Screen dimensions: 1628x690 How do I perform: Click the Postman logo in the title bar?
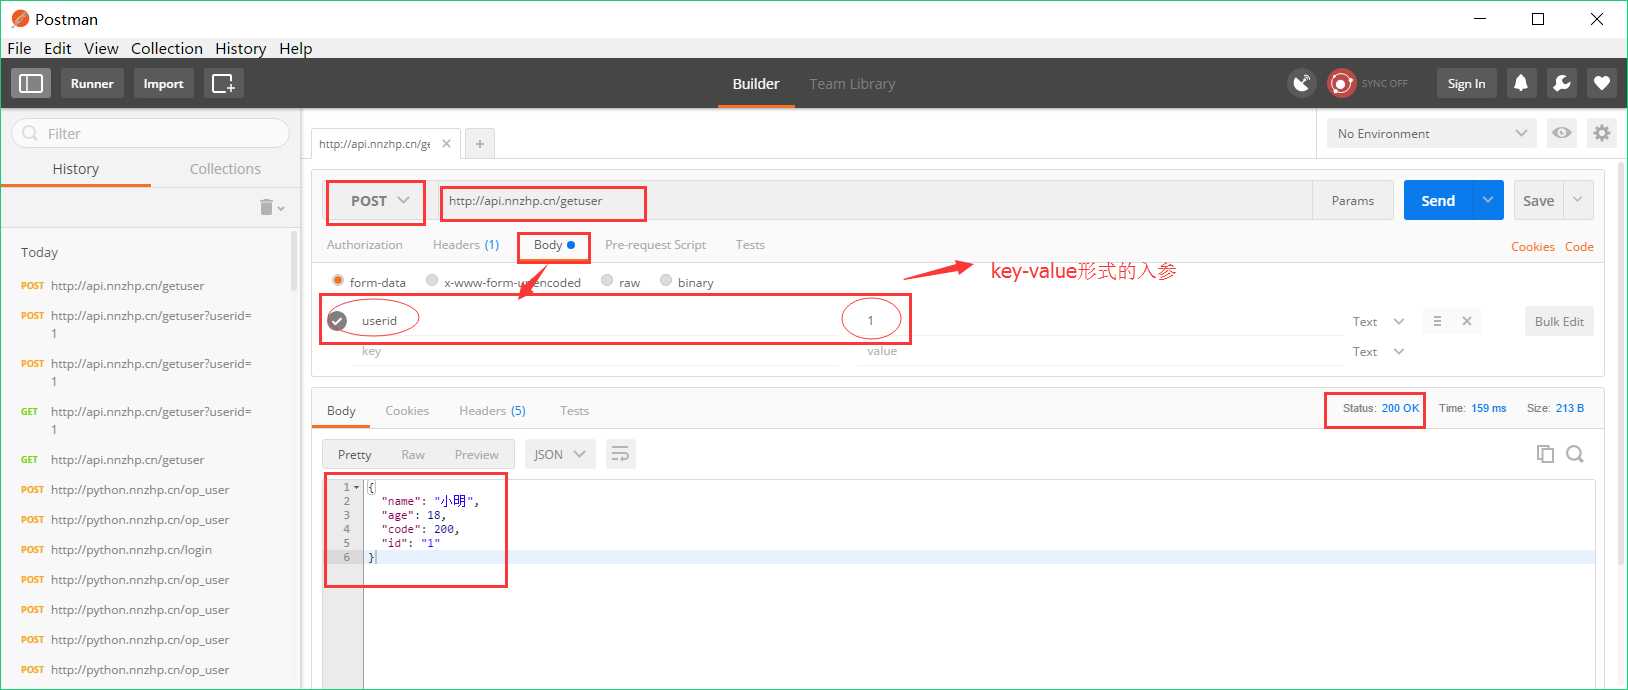tap(20, 19)
